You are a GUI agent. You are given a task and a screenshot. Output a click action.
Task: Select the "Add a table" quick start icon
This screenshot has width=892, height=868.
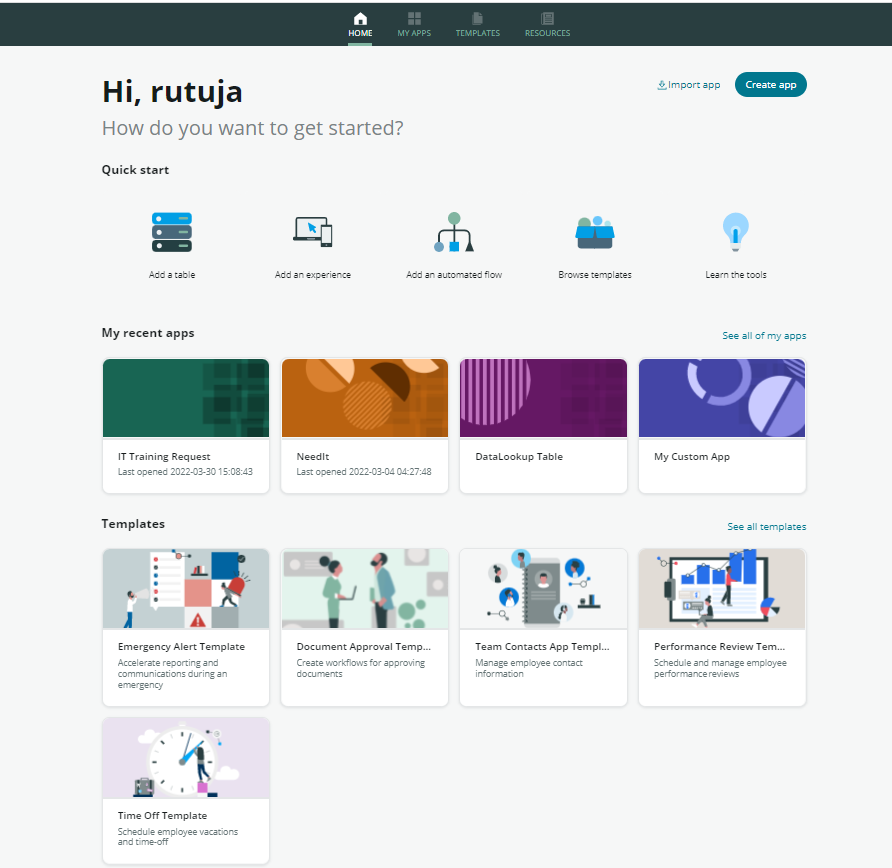pos(171,240)
